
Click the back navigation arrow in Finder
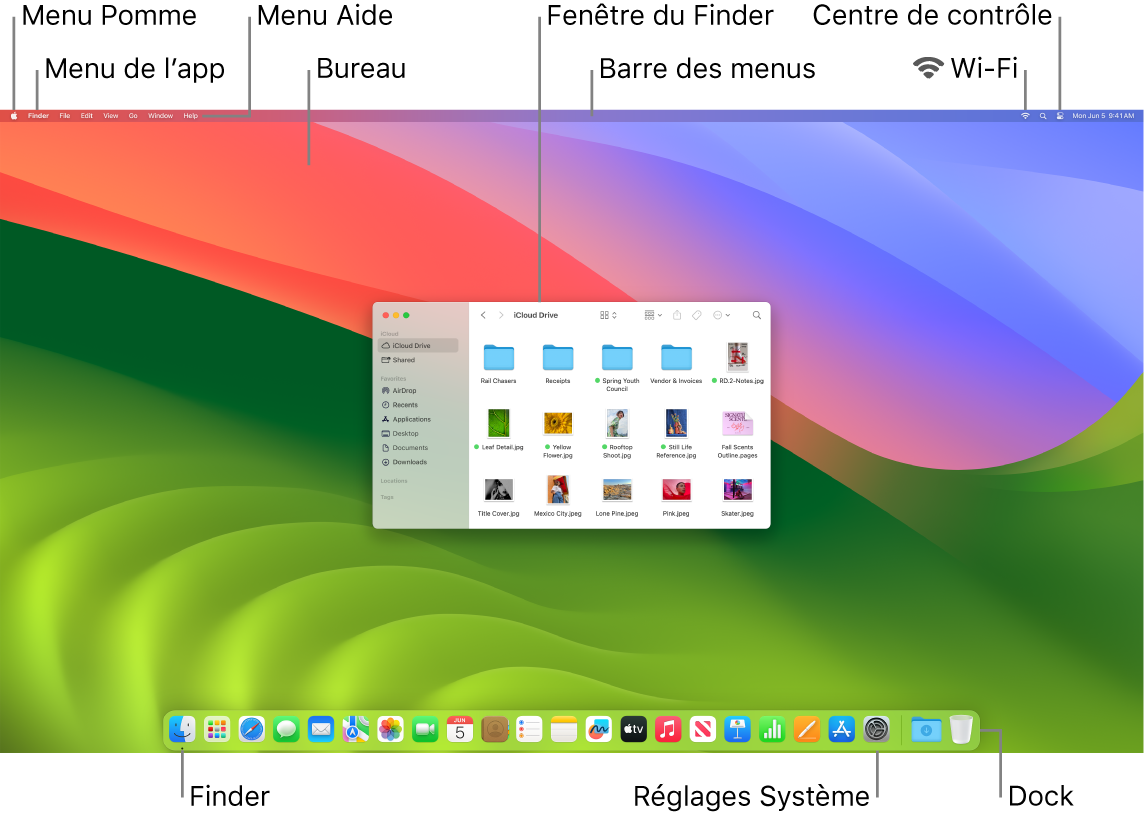tap(483, 315)
